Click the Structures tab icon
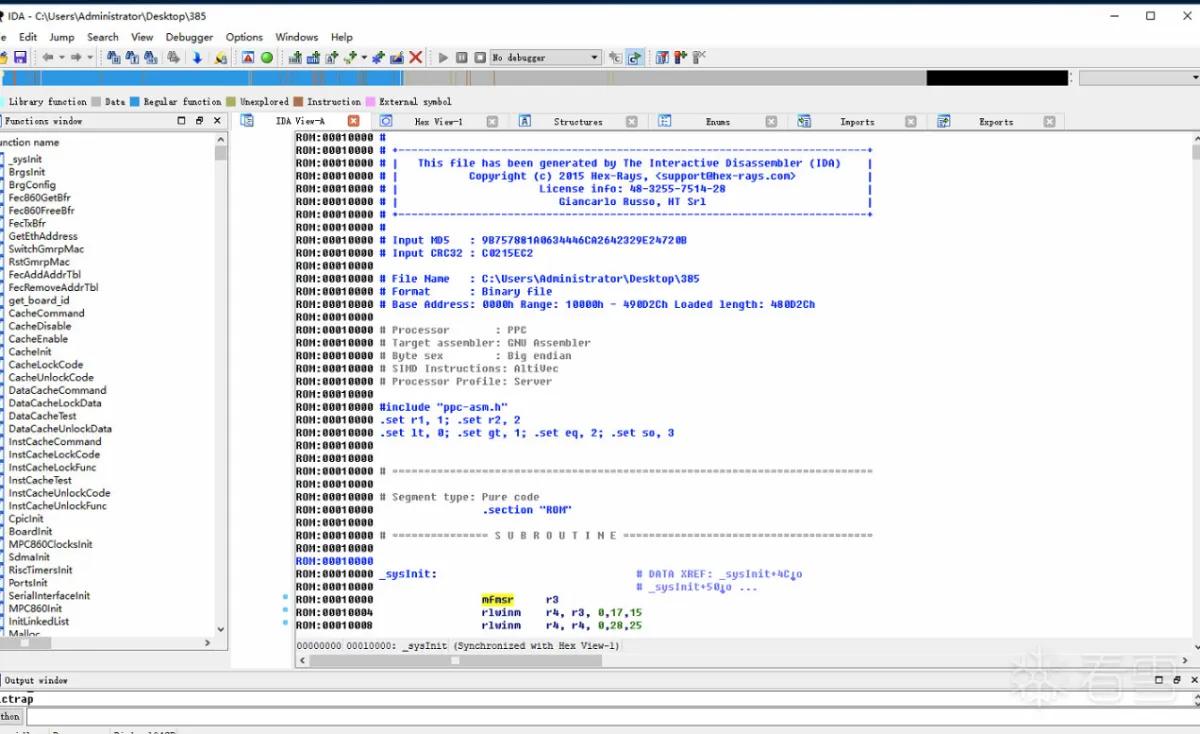 (x=524, y=121)
